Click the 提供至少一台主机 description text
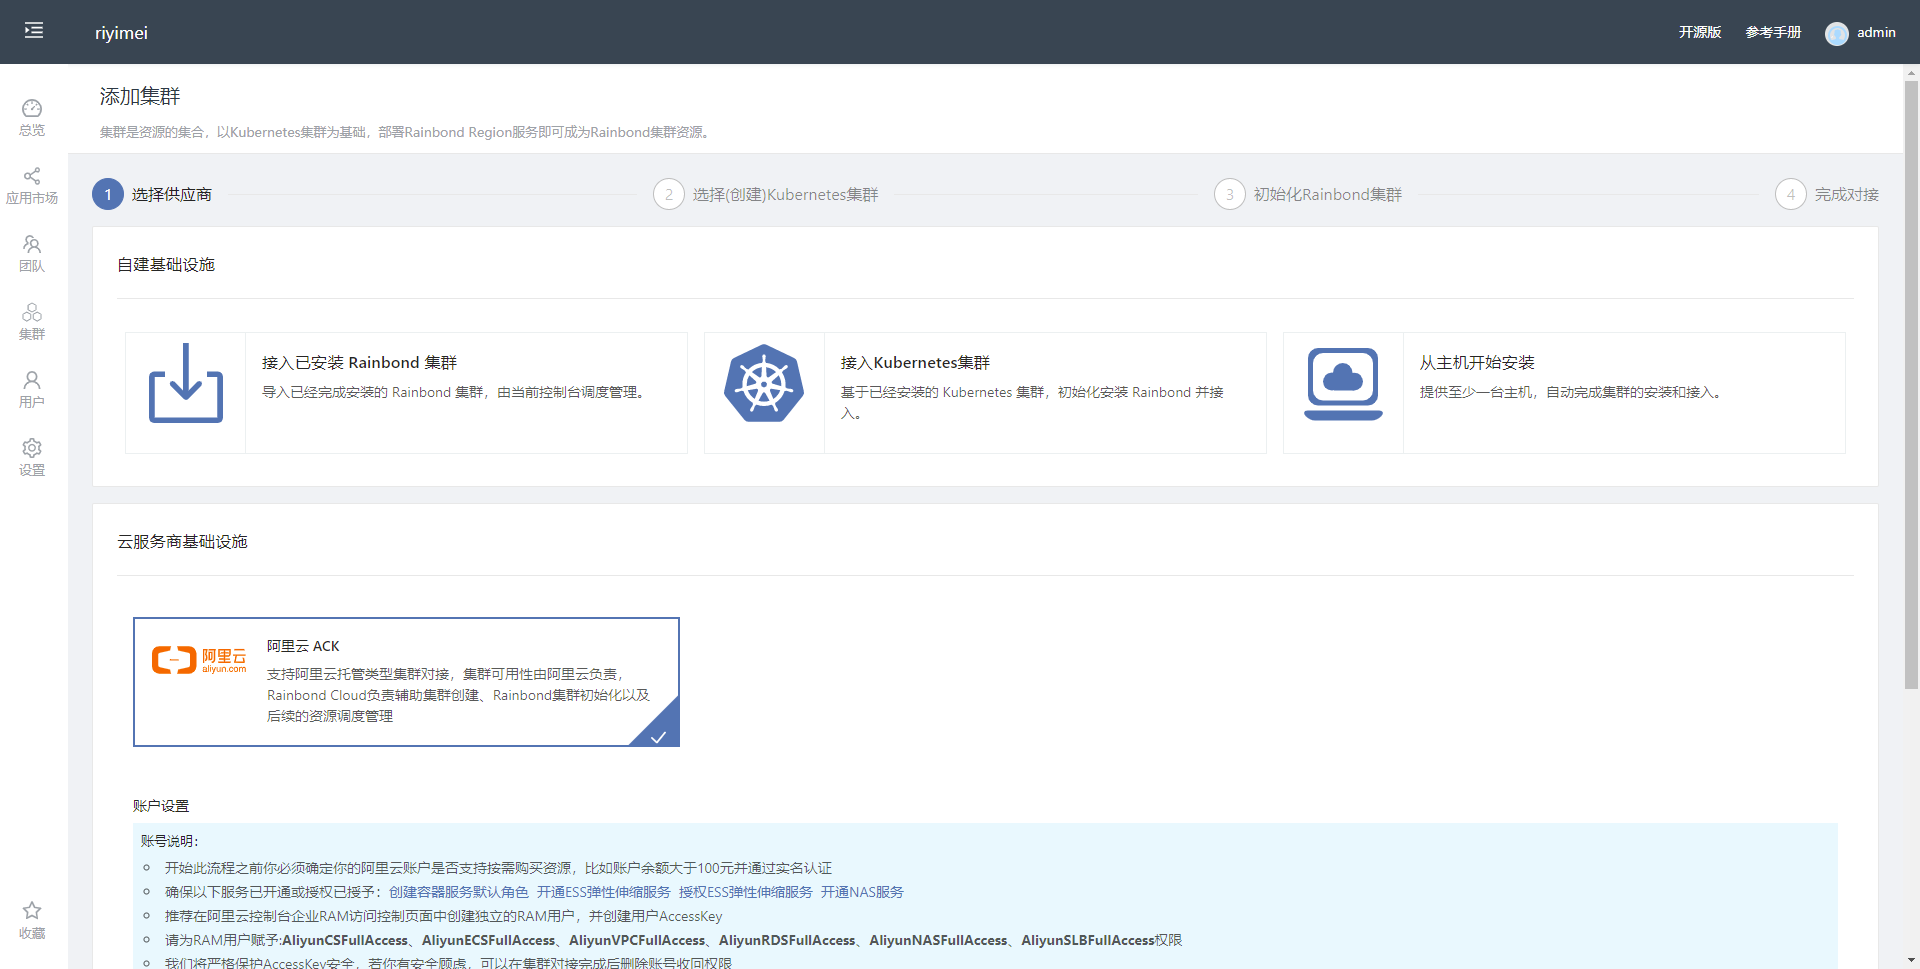1920x969 pixels. [x=1572, y=392]
